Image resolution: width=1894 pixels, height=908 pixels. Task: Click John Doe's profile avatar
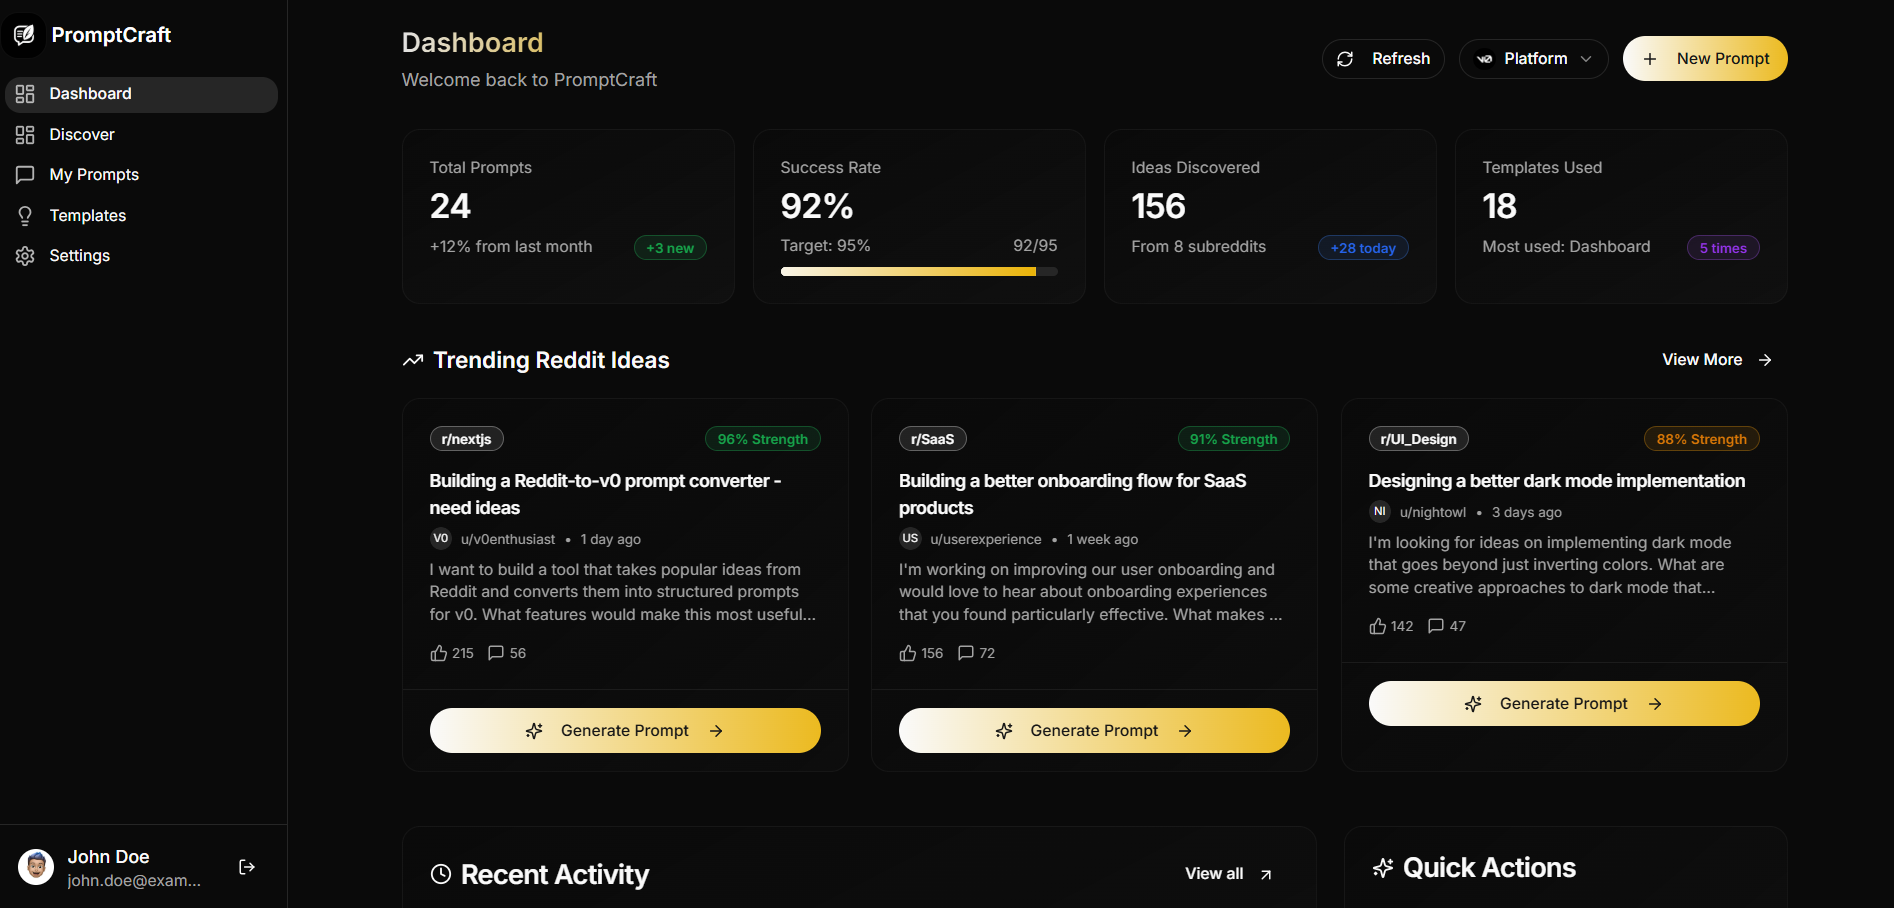[x=37, y=867]
